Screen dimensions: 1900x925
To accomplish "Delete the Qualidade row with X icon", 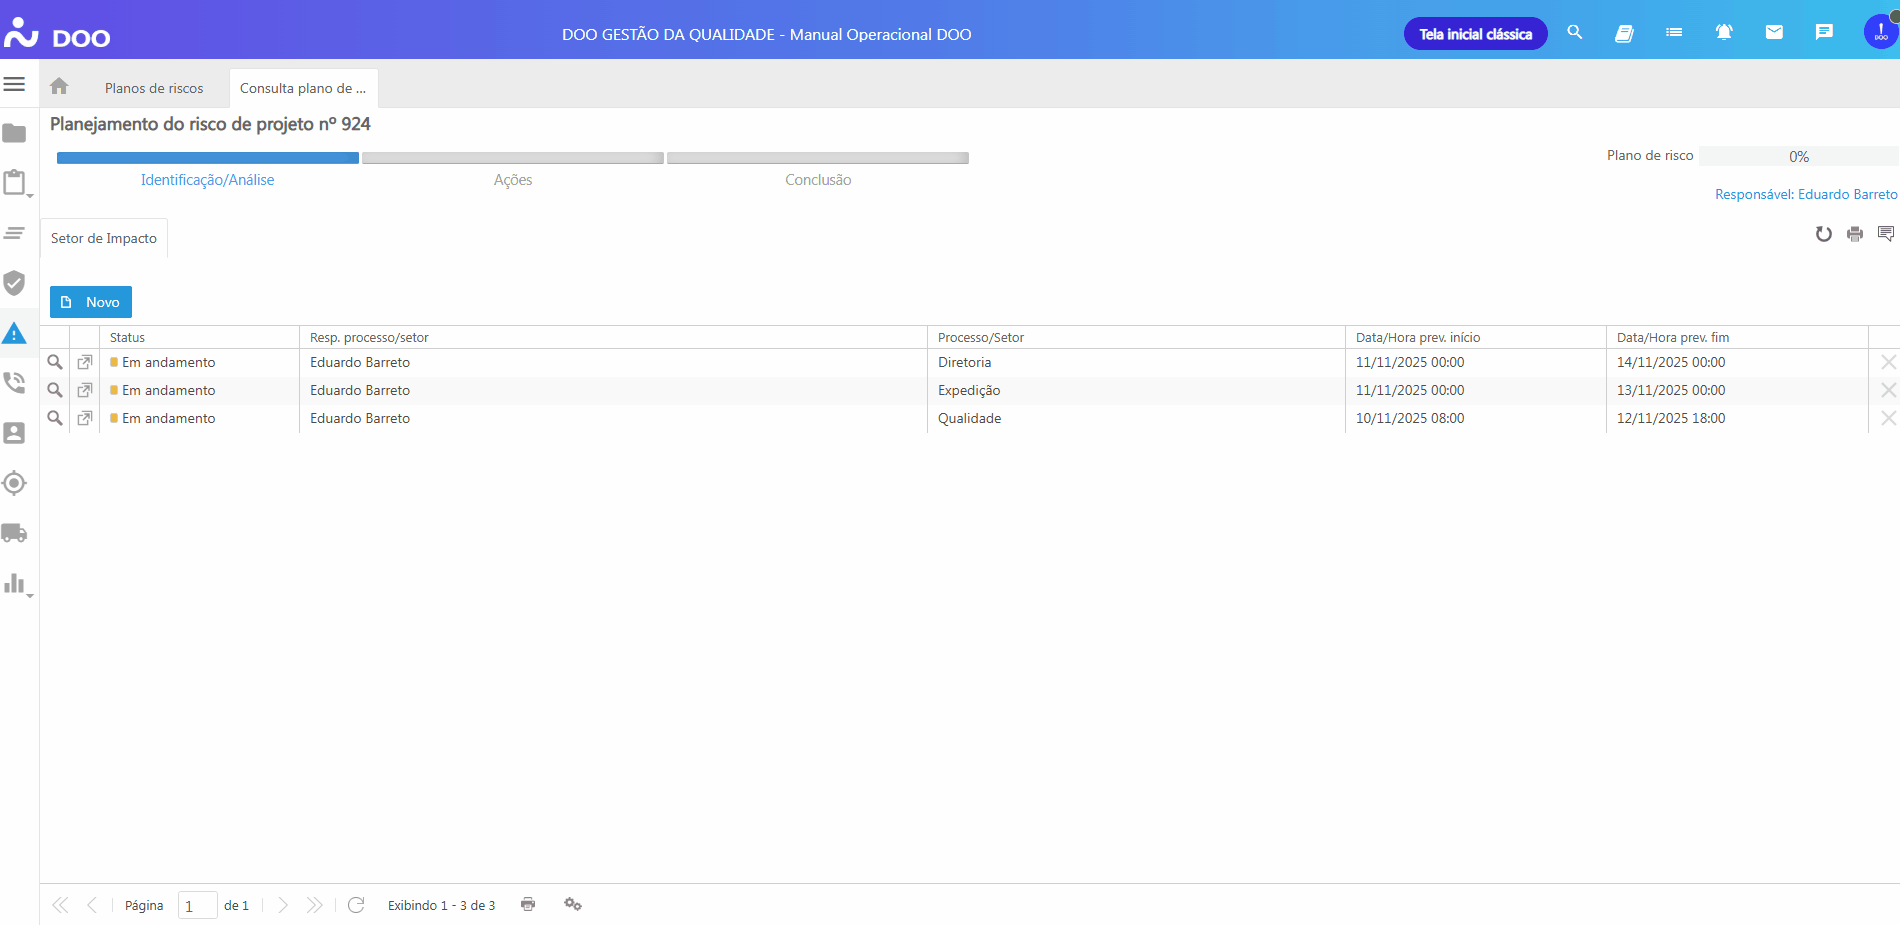I will 1888,418.
